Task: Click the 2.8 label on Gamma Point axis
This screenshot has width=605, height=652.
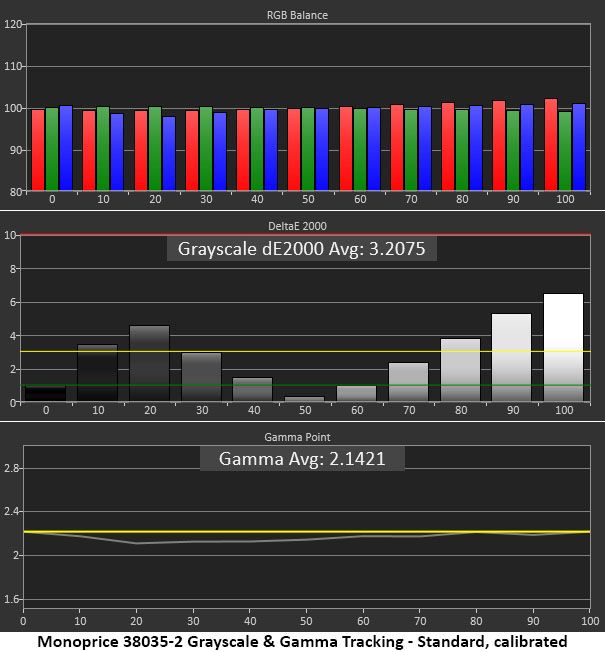Action: tap(11, 468)
